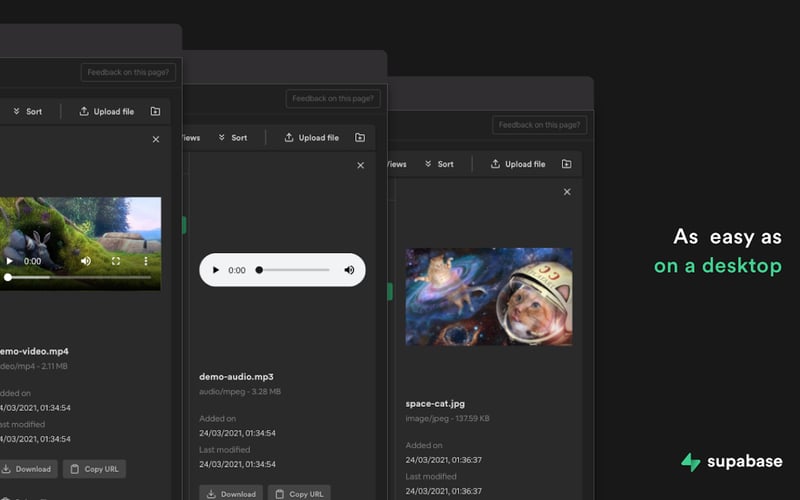The width and height of the screenshot is (800, 500).
Task: Download the demo-video.mp4 file
Action: tap(28, 469)
